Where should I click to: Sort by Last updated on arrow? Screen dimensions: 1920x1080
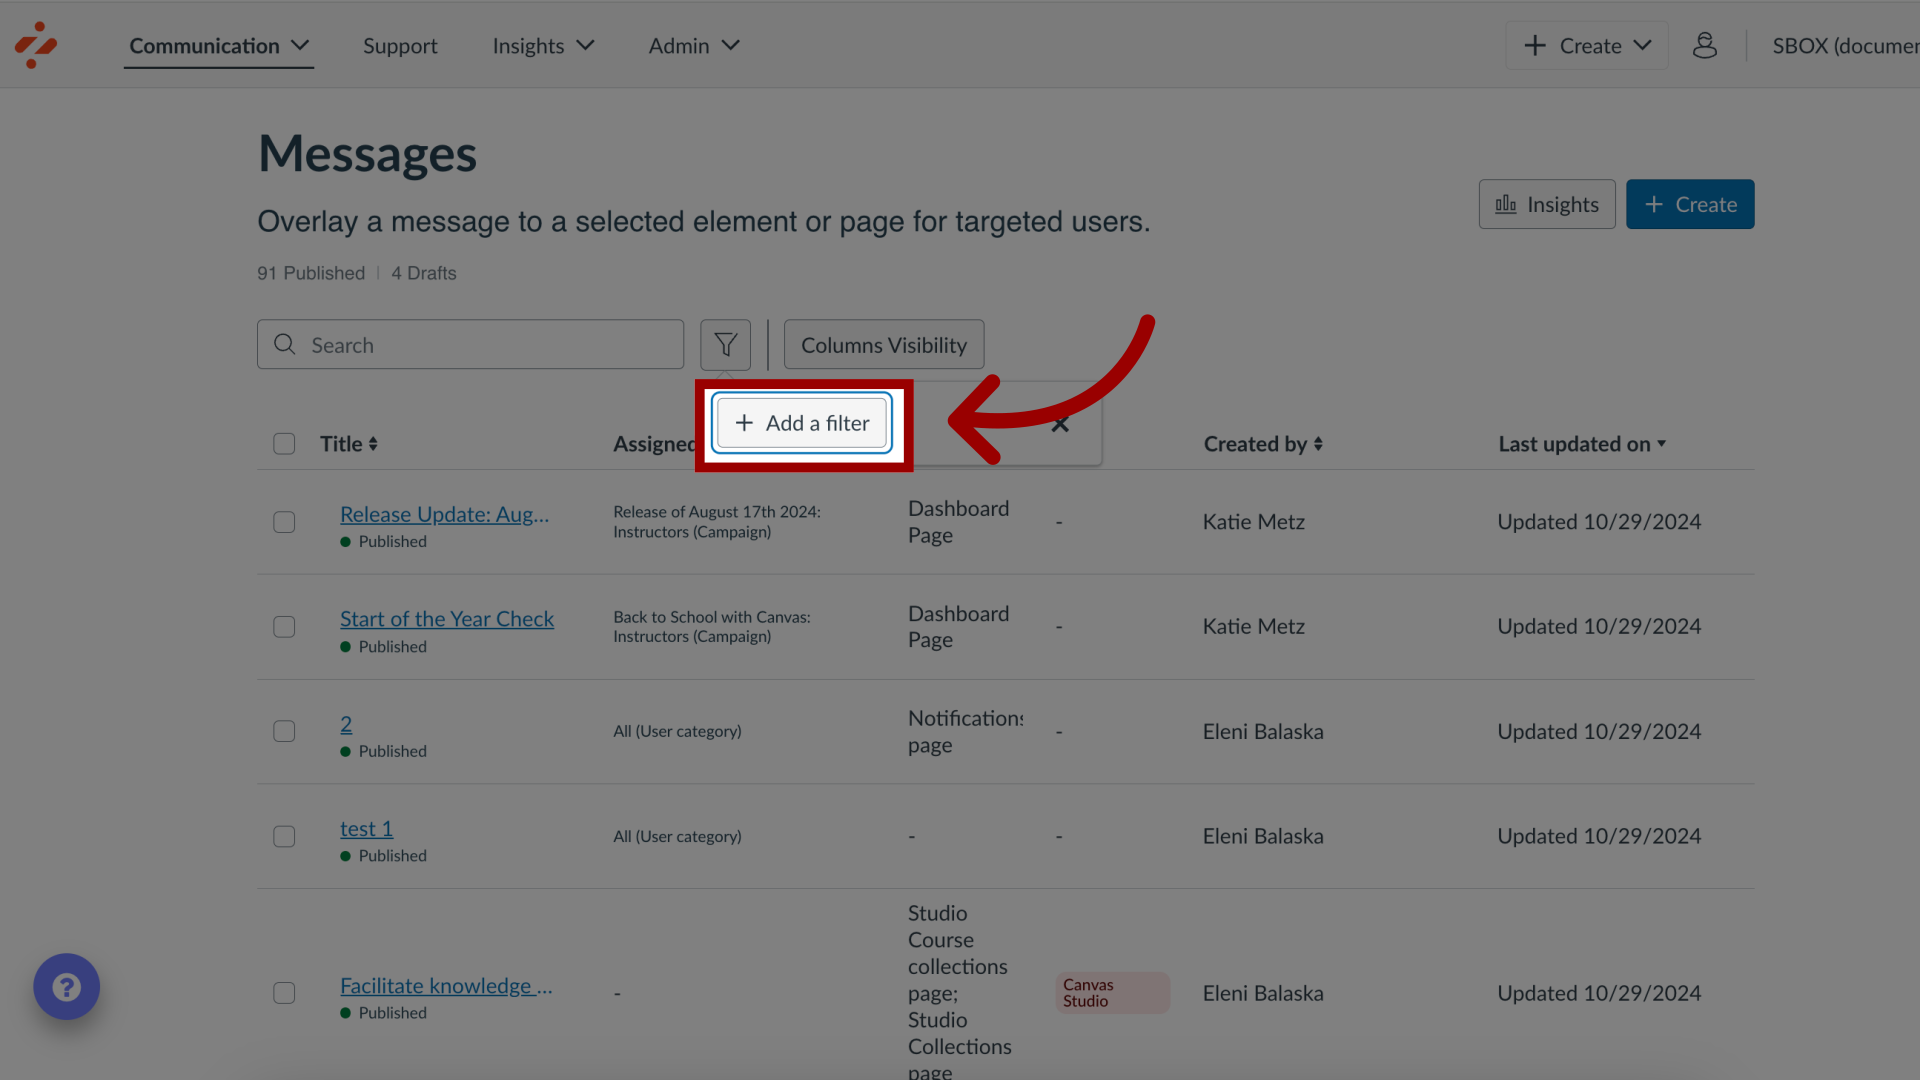tap(1661, 443)
